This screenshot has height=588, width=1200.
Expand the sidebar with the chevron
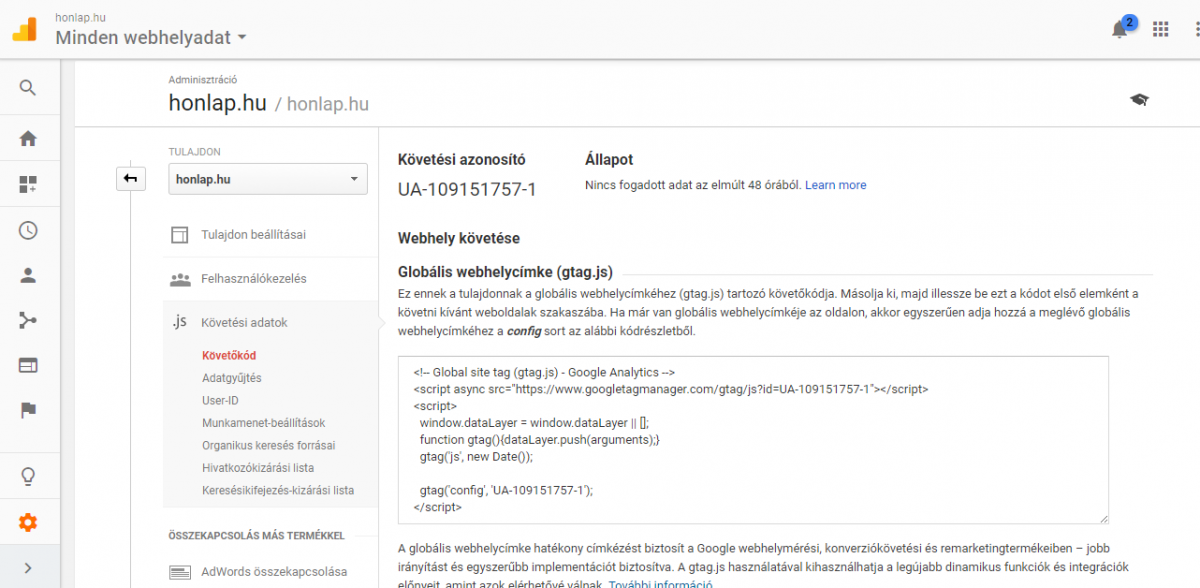point(28,568)
